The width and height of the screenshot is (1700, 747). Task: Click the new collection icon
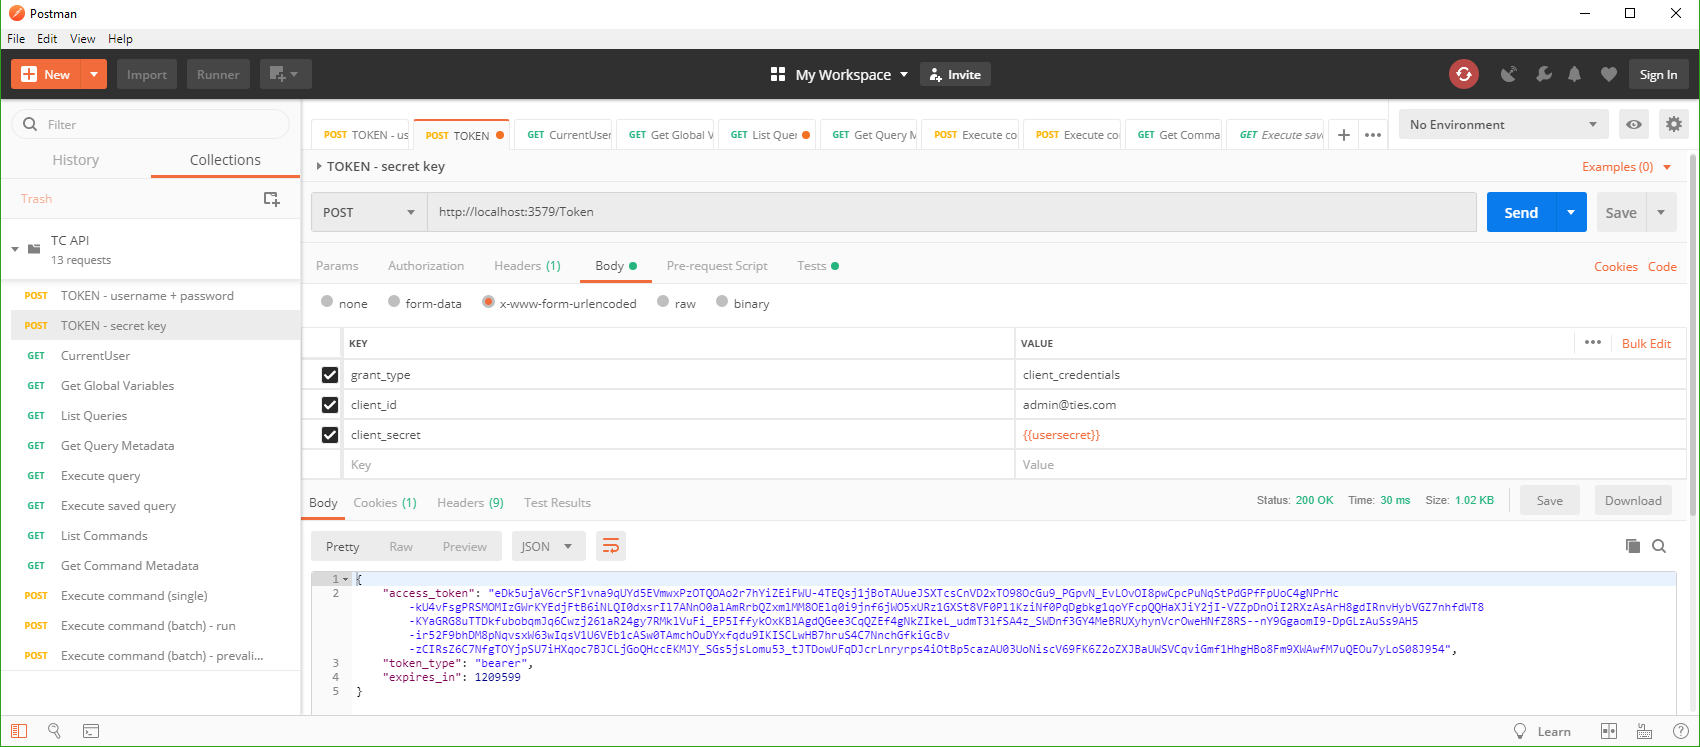click(x=271, y=199)
